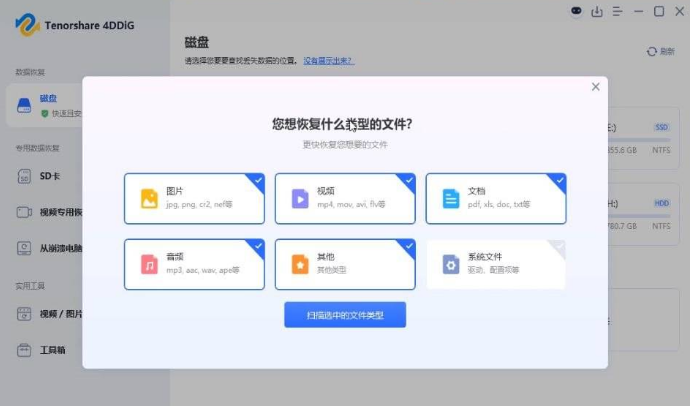This screenshot has width=690, height=406.
Task: Click the refresh icon labeled 刷新
Action: pos(652,52)
